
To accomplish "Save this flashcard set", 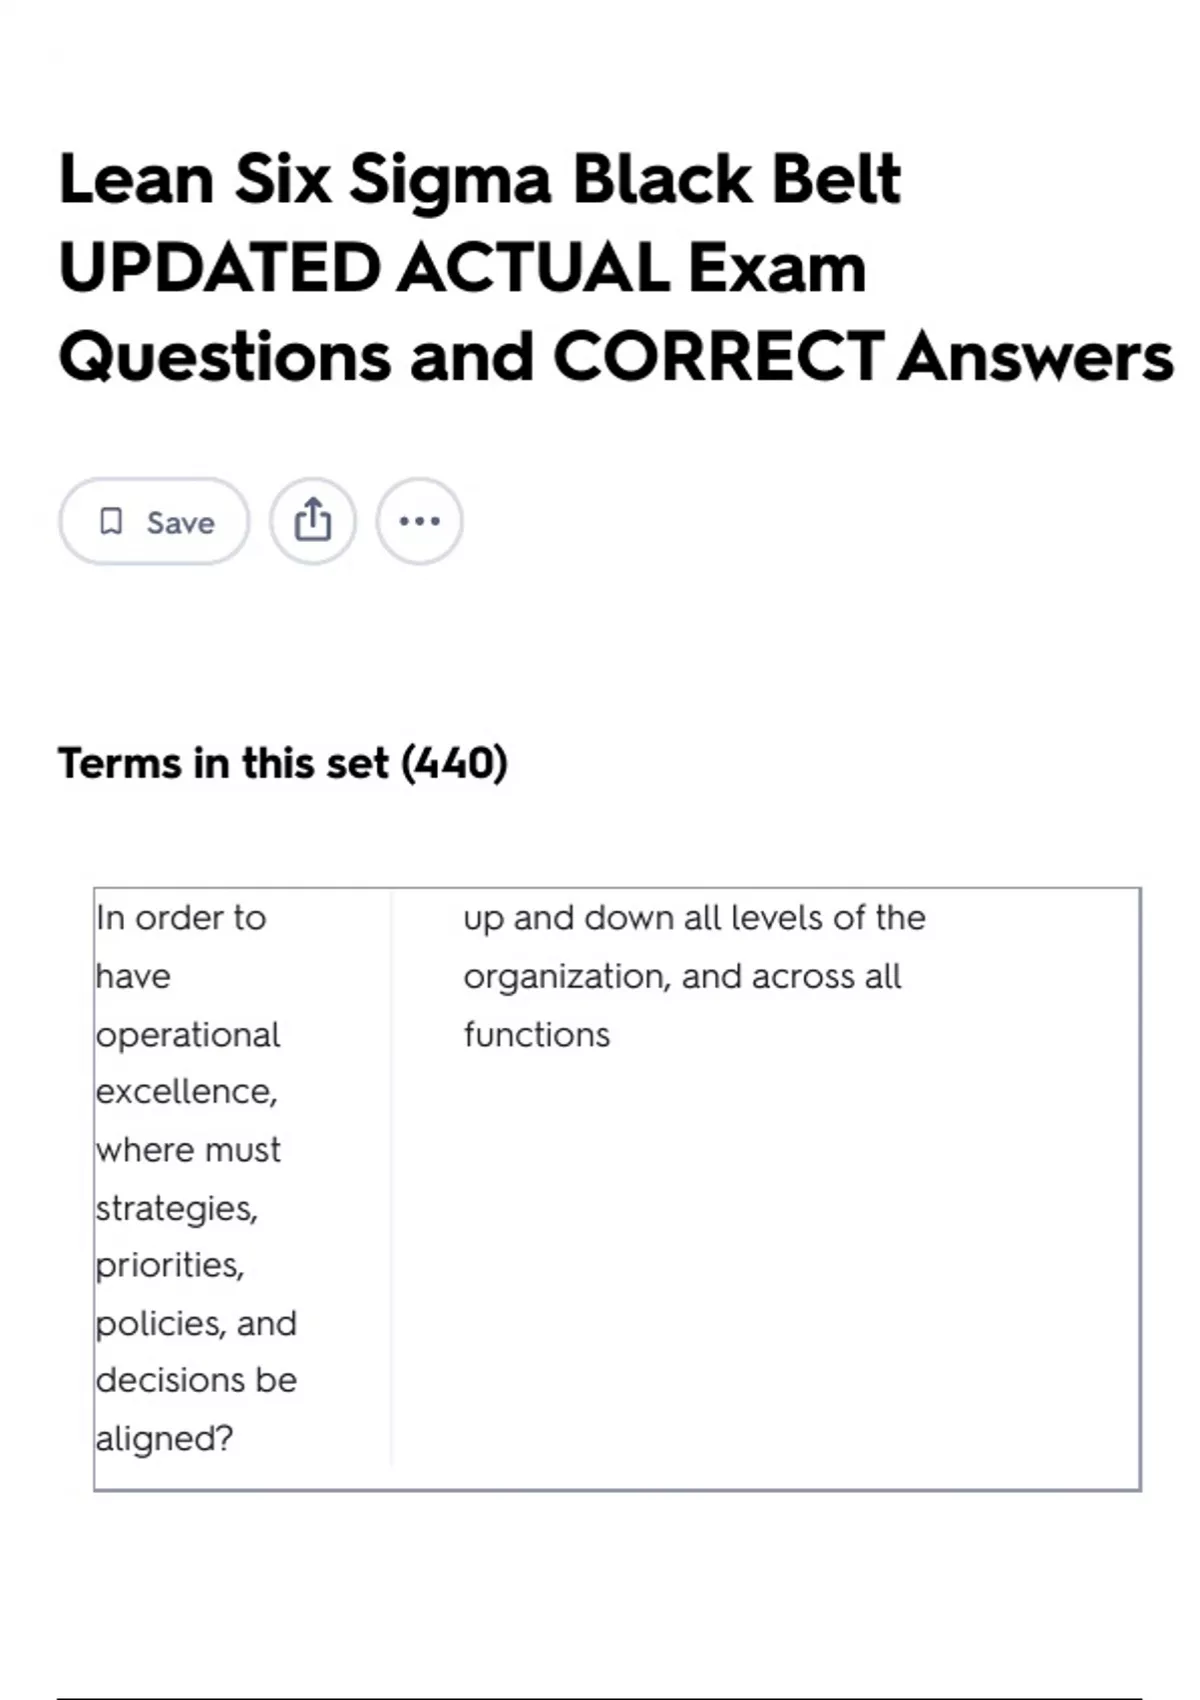I will (x=155, y=521).
